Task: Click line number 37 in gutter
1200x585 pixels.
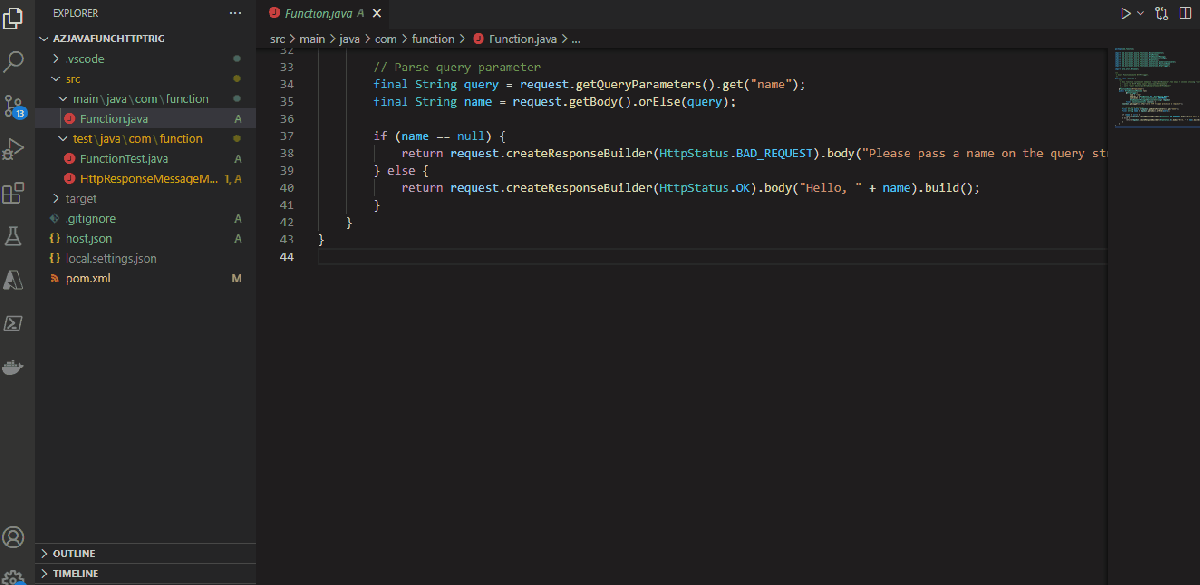Action: coord(286,136)
